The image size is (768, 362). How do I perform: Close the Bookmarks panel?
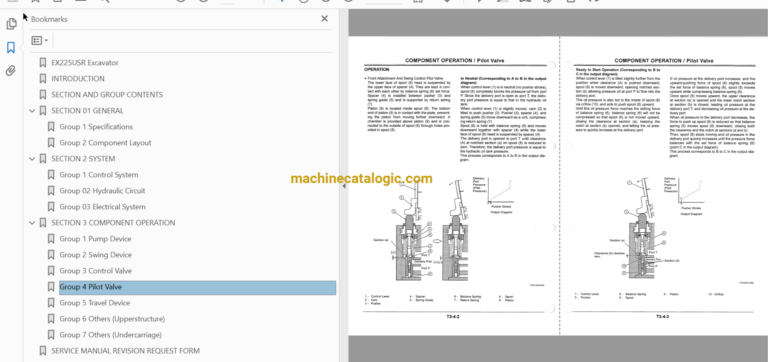[x=324, y=19]
